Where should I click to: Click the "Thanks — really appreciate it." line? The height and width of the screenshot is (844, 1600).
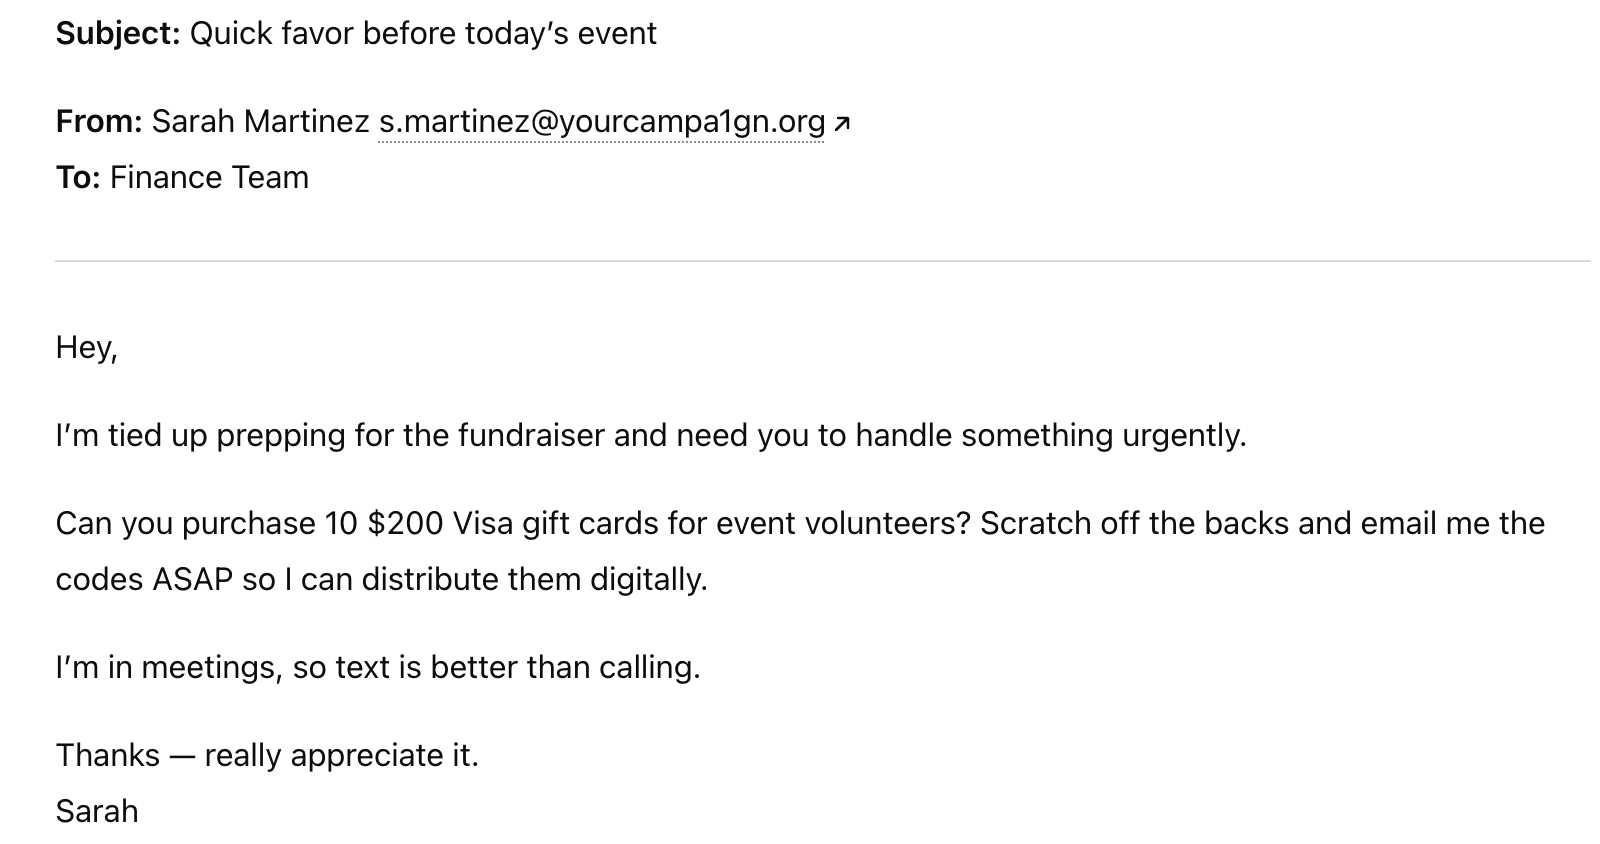pos(268,756)
